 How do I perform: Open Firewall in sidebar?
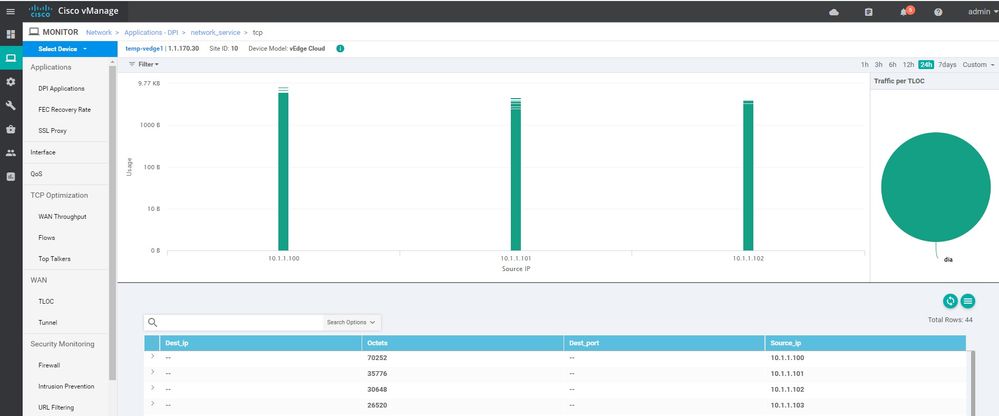pyautogui.click(x=49, y=365)
